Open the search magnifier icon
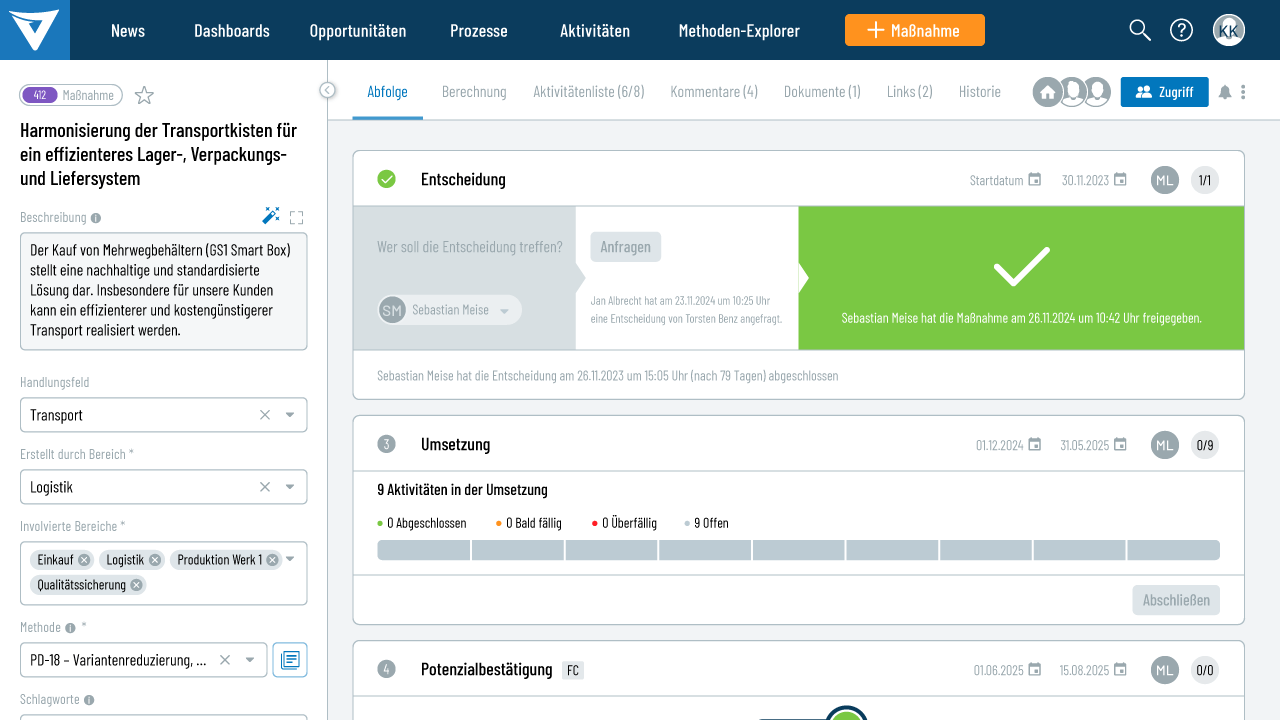Screen dimensions: 1280x720 point(1140,30)
